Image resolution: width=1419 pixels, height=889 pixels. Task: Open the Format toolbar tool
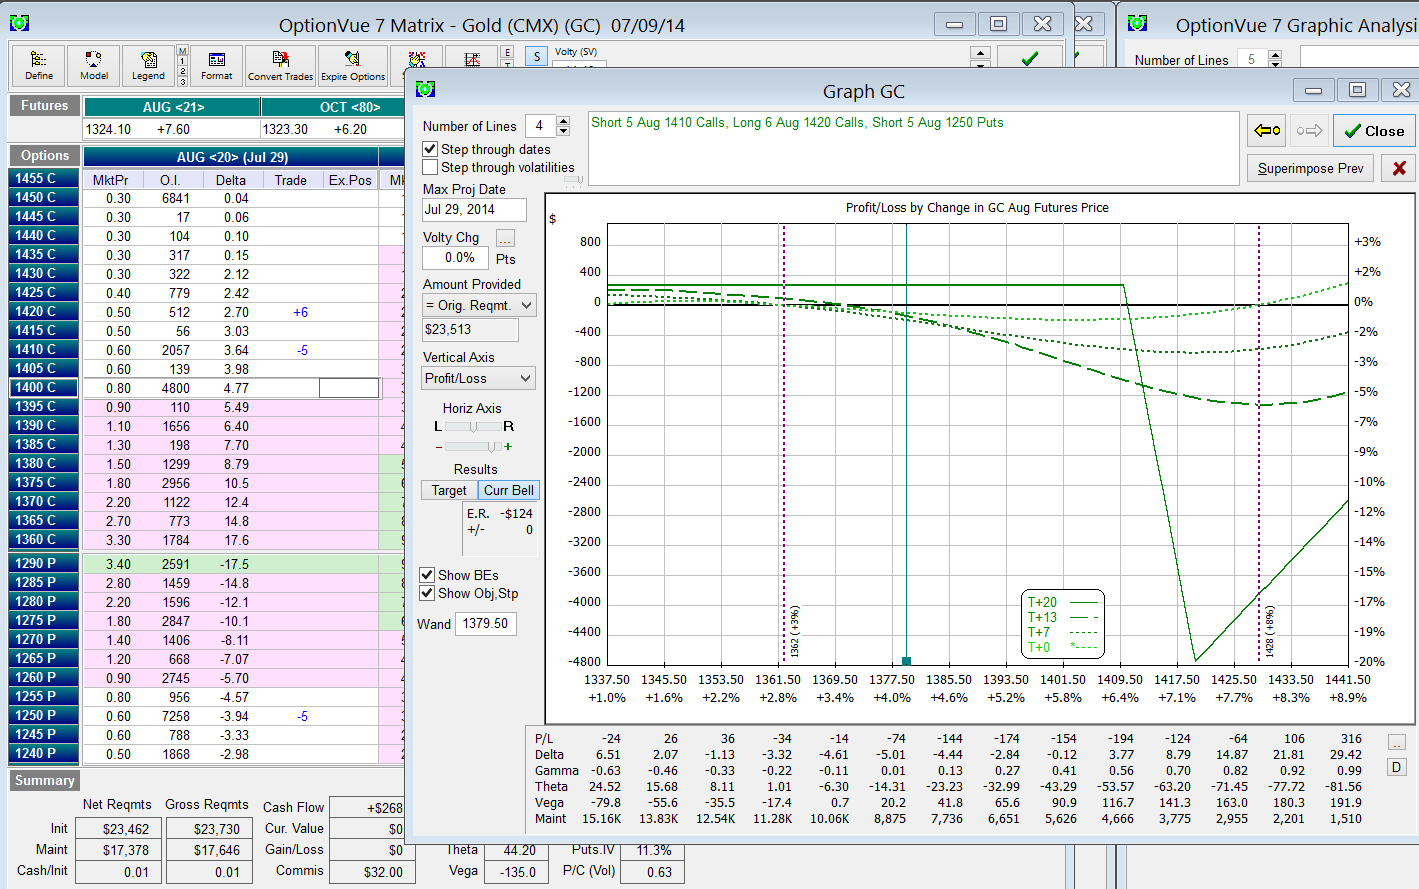click(x=216, y=65)
